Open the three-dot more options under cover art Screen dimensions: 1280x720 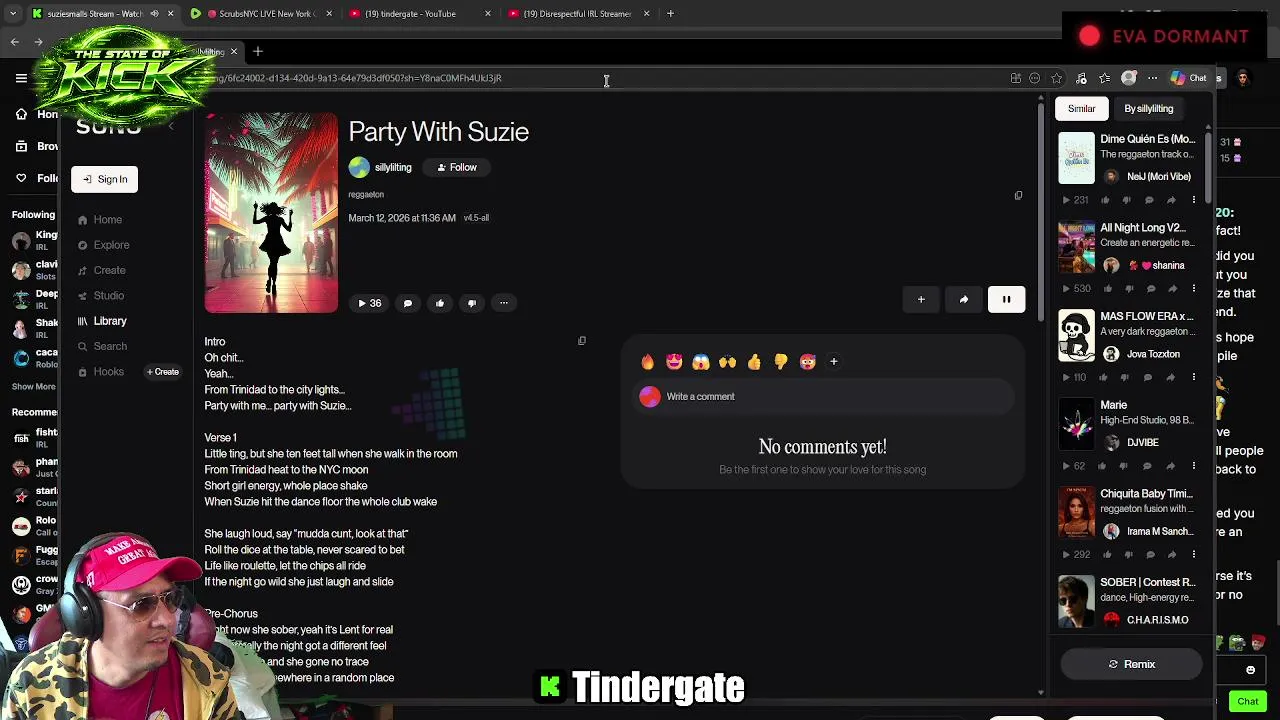pos(504,303)
